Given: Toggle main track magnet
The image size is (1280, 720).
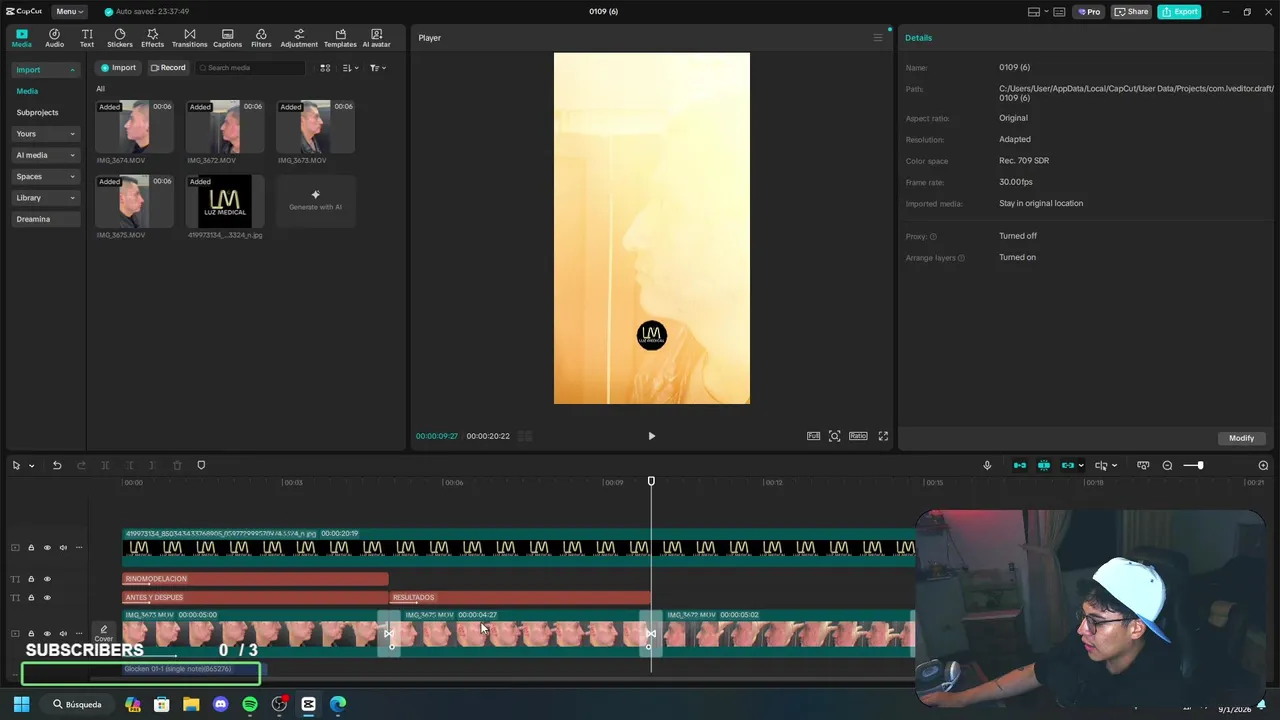Looking at the screenshot, I should click(1020, 465).
